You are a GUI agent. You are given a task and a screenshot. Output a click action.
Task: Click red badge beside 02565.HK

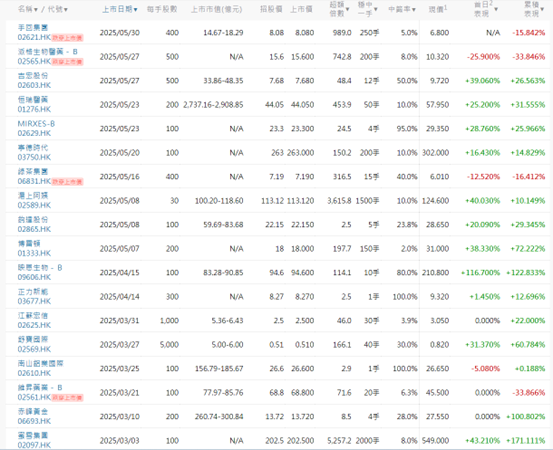67,62
